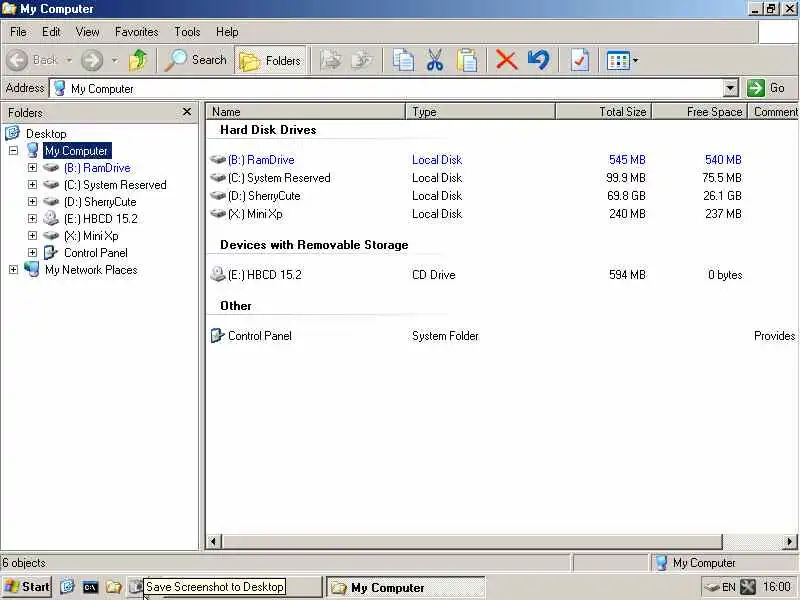The width and height of the screenshot is (800, 600).
Task: Open the Forward history dropdown arrow
Action: point(115,60)
